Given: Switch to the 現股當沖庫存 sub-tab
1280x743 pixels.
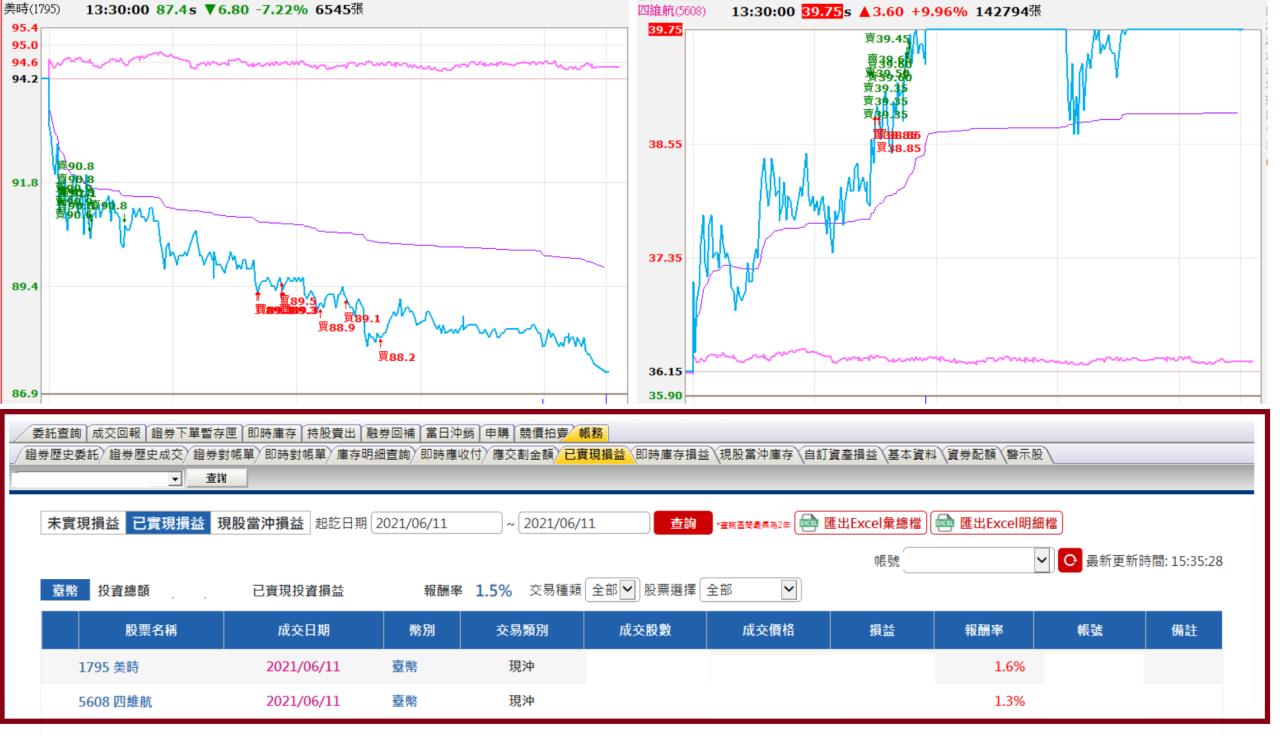Looking at the screenshot, I should pyautogui.click(x=758, y=455).
